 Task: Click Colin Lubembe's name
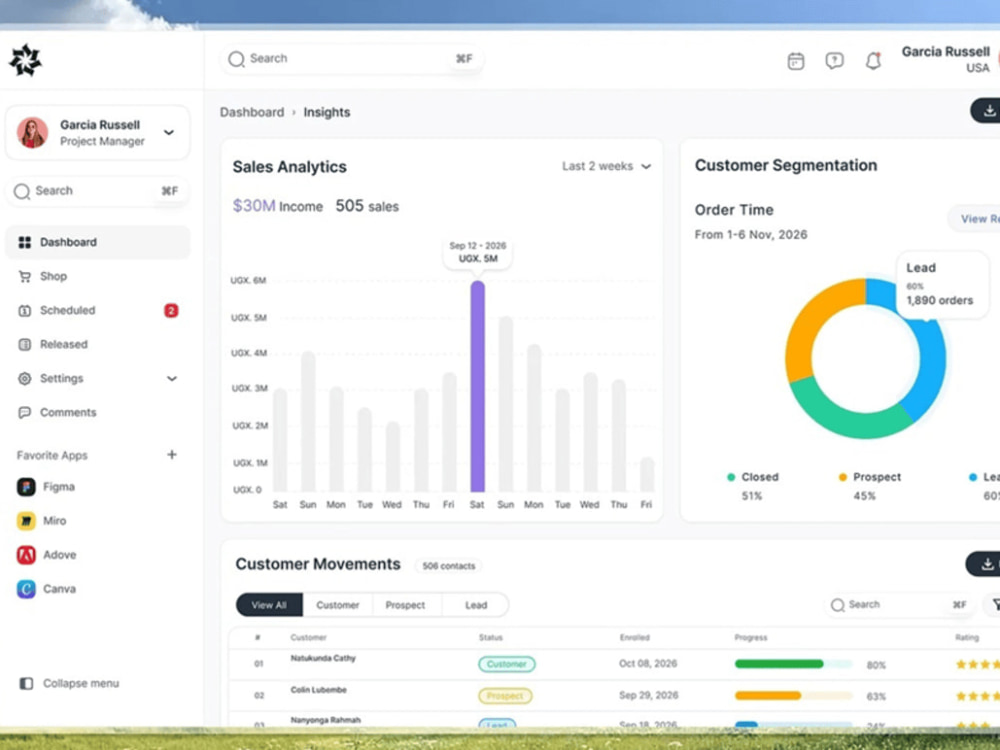[x=319, y=690]
